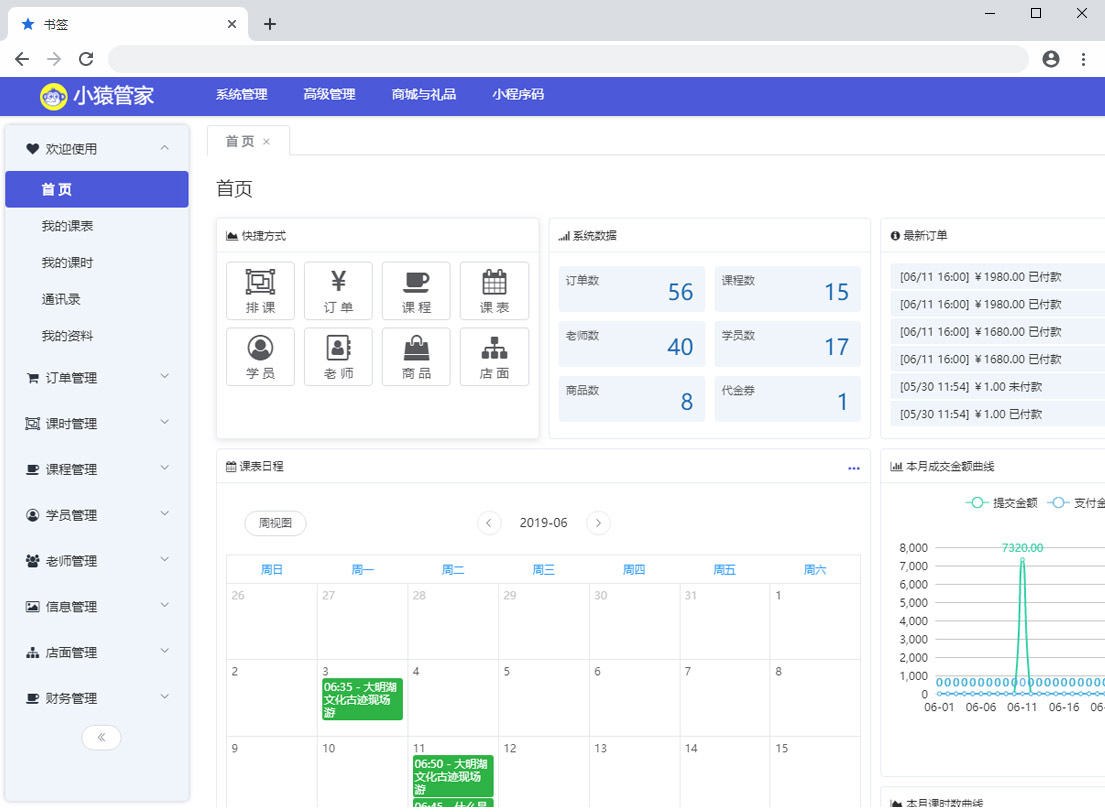Viewport: 1105px width, 812px height.
Task: Click the 商品数 8 data card
Action: (x=631, y=399)
